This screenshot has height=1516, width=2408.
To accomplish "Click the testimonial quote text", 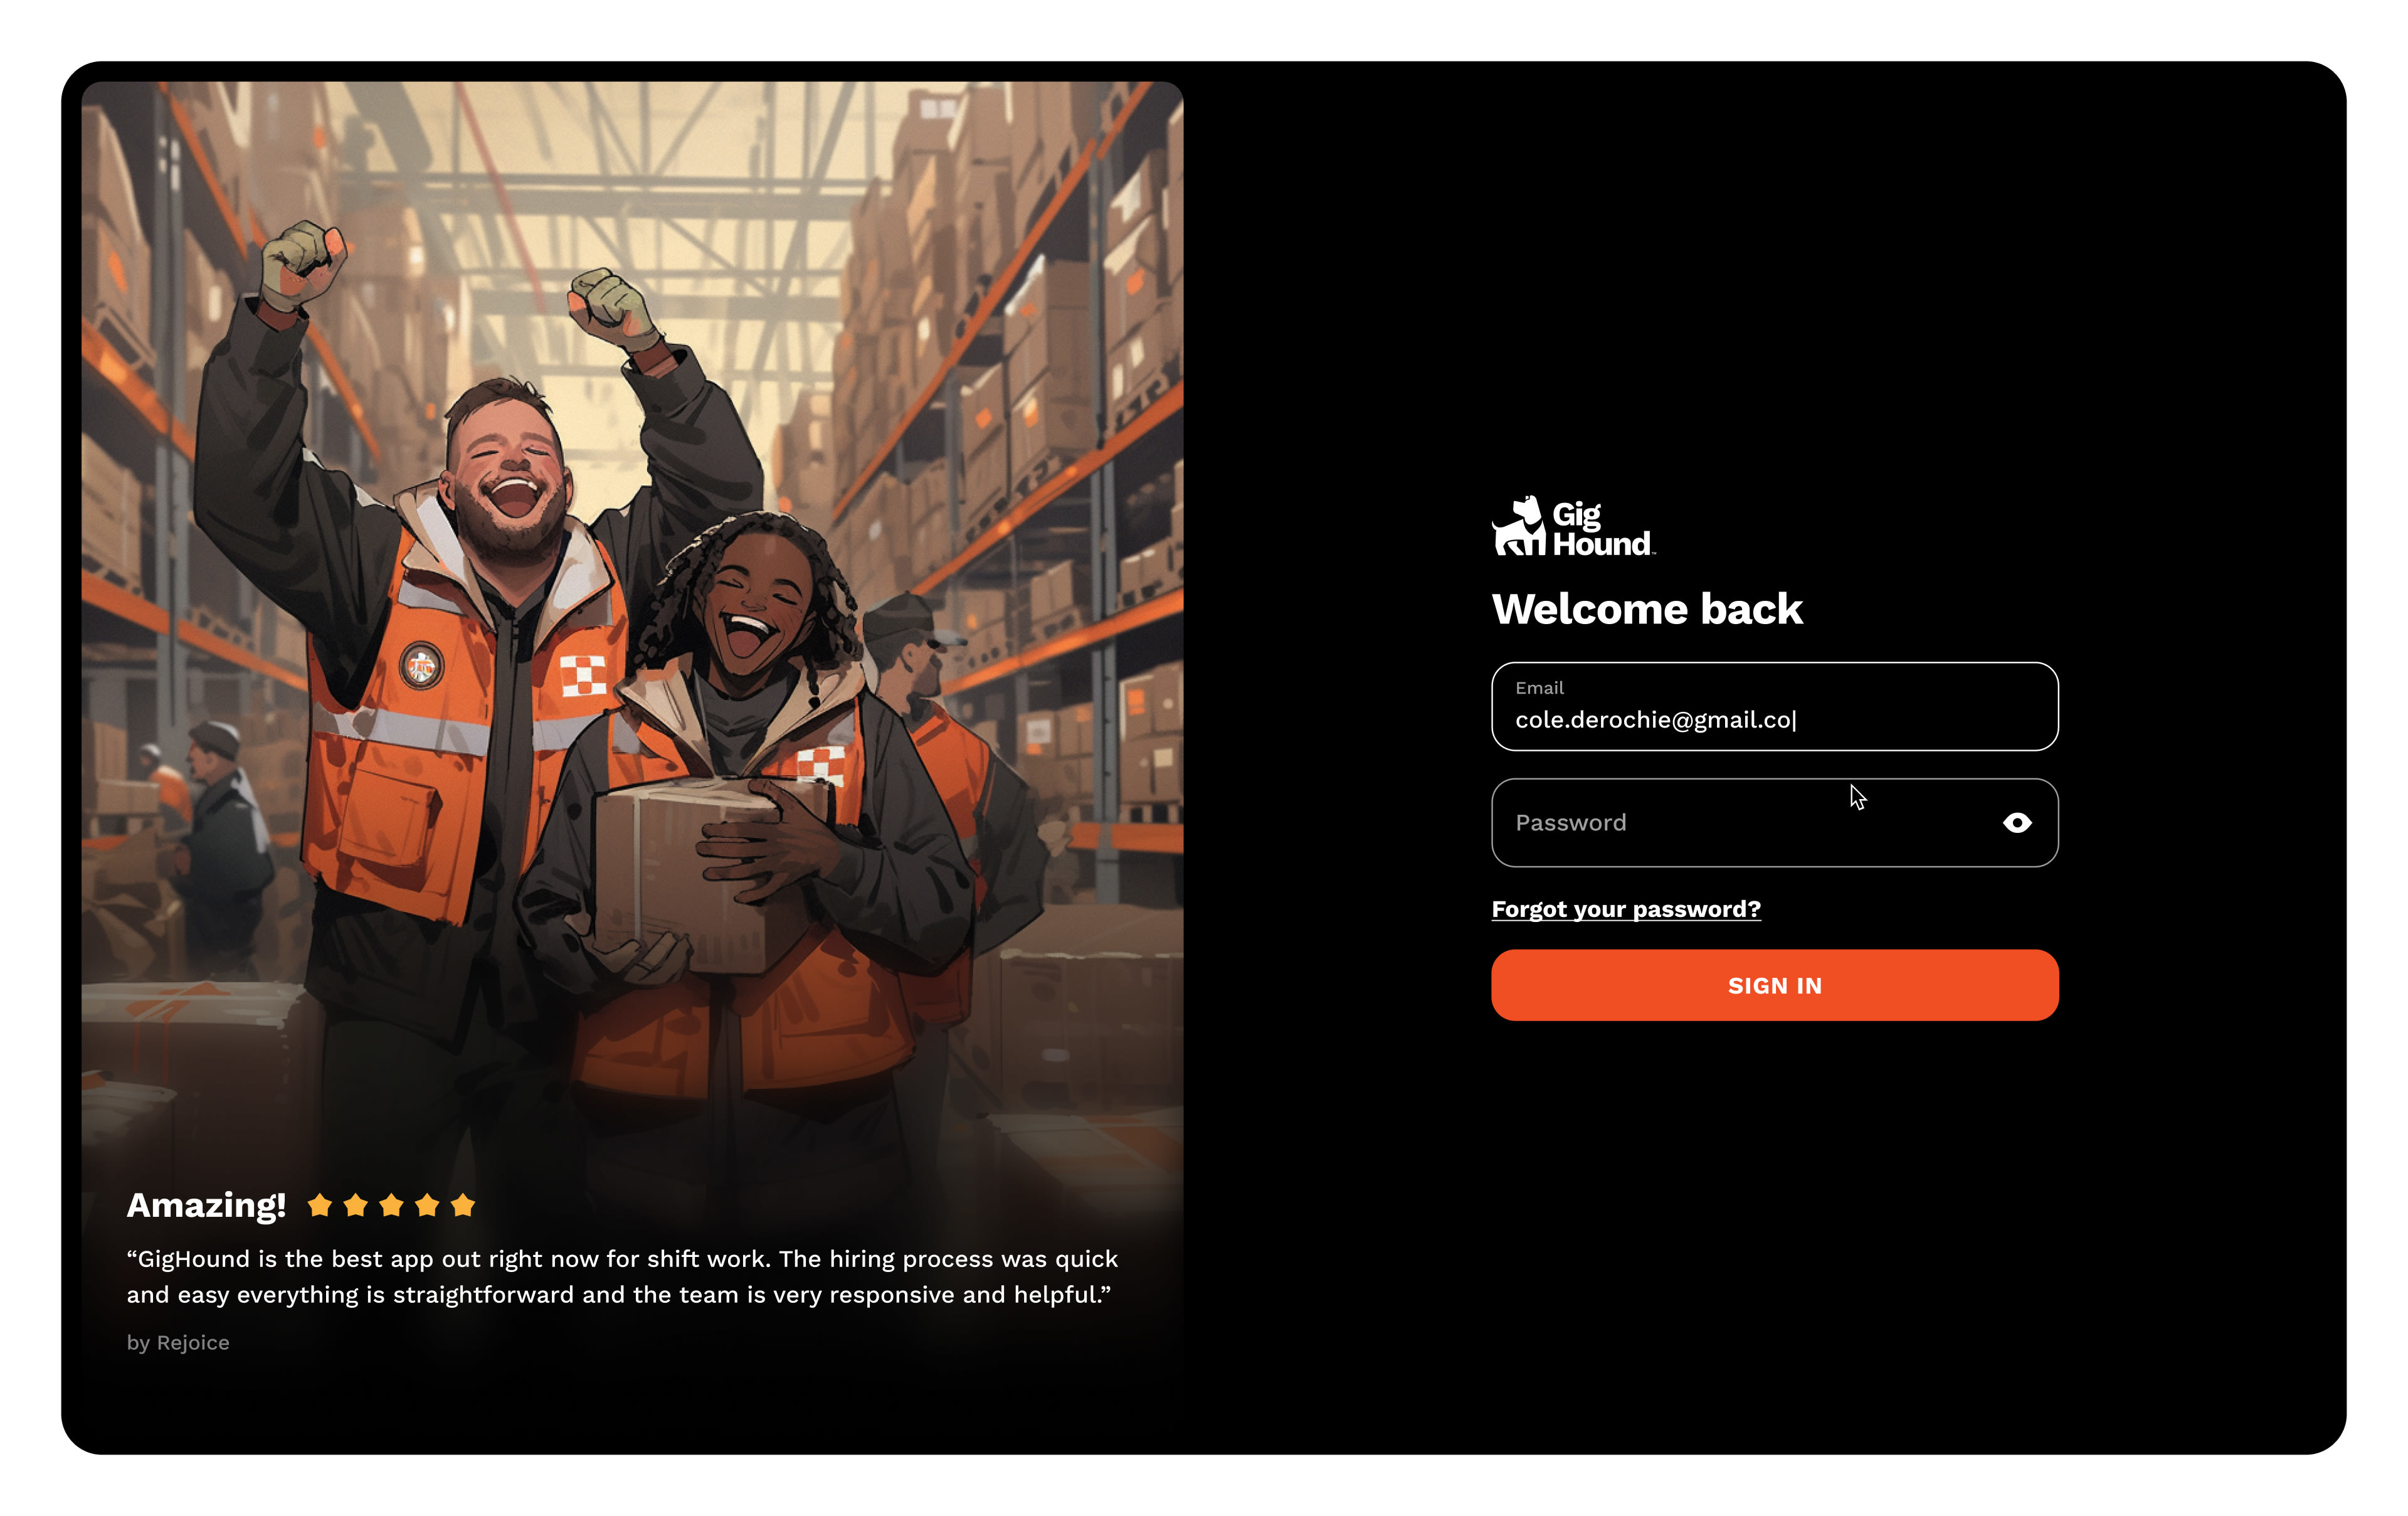I will tap(622, 1277).
